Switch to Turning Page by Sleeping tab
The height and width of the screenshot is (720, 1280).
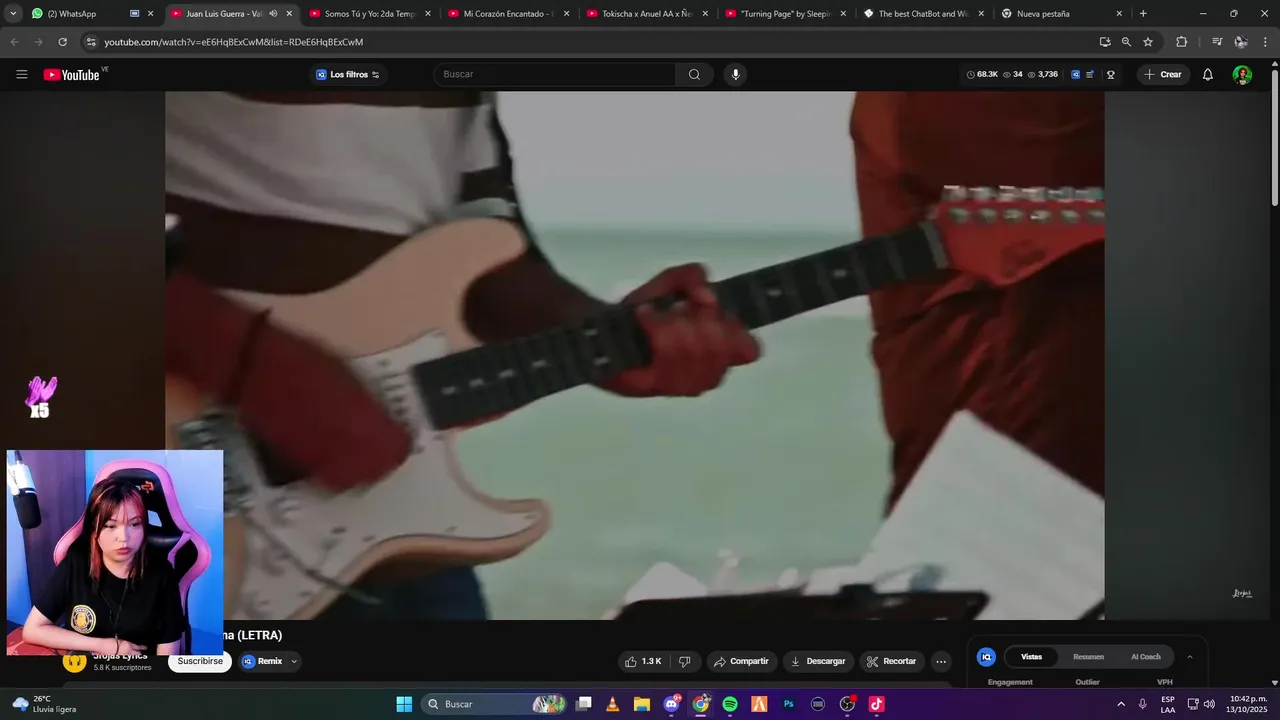coord(785,14)
